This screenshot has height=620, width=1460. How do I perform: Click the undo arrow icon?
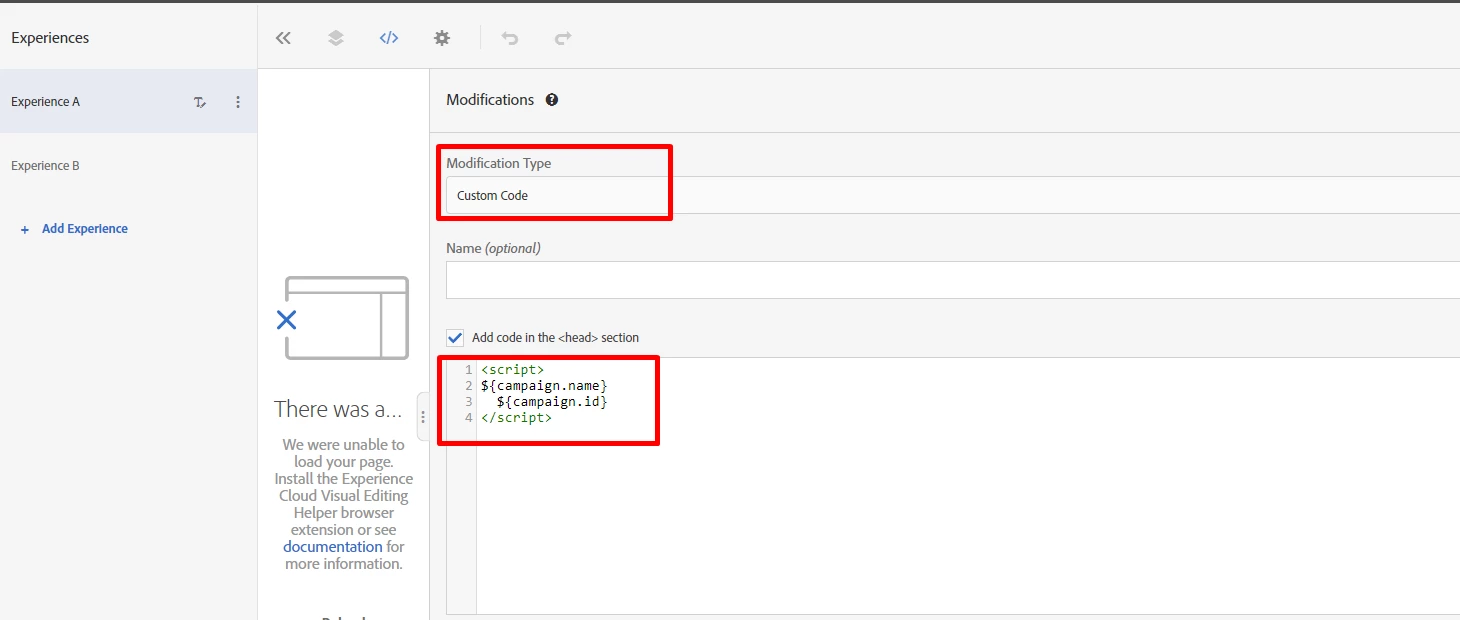tap(510, 38)
